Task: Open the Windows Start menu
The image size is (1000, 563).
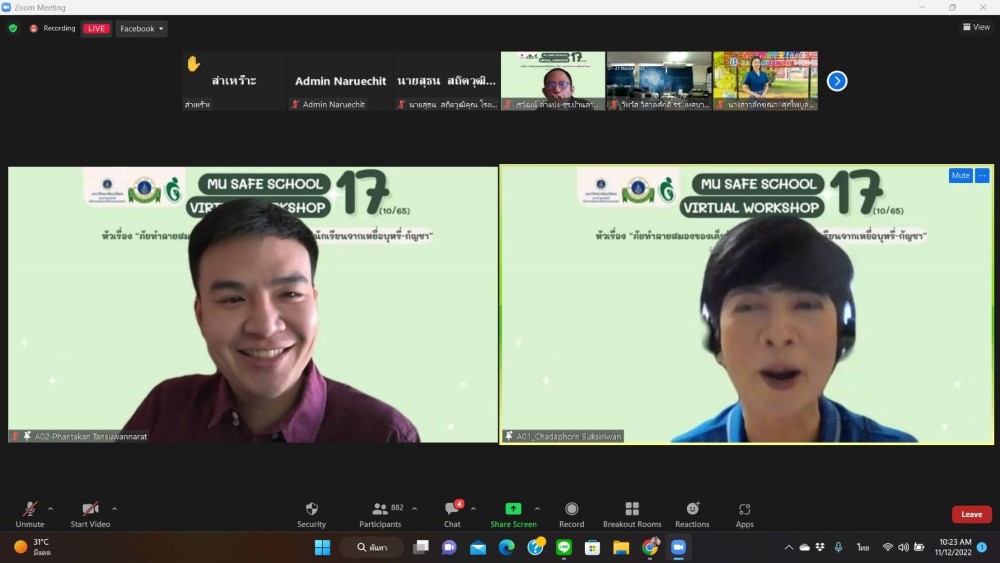Action: [x=322, y=547]
